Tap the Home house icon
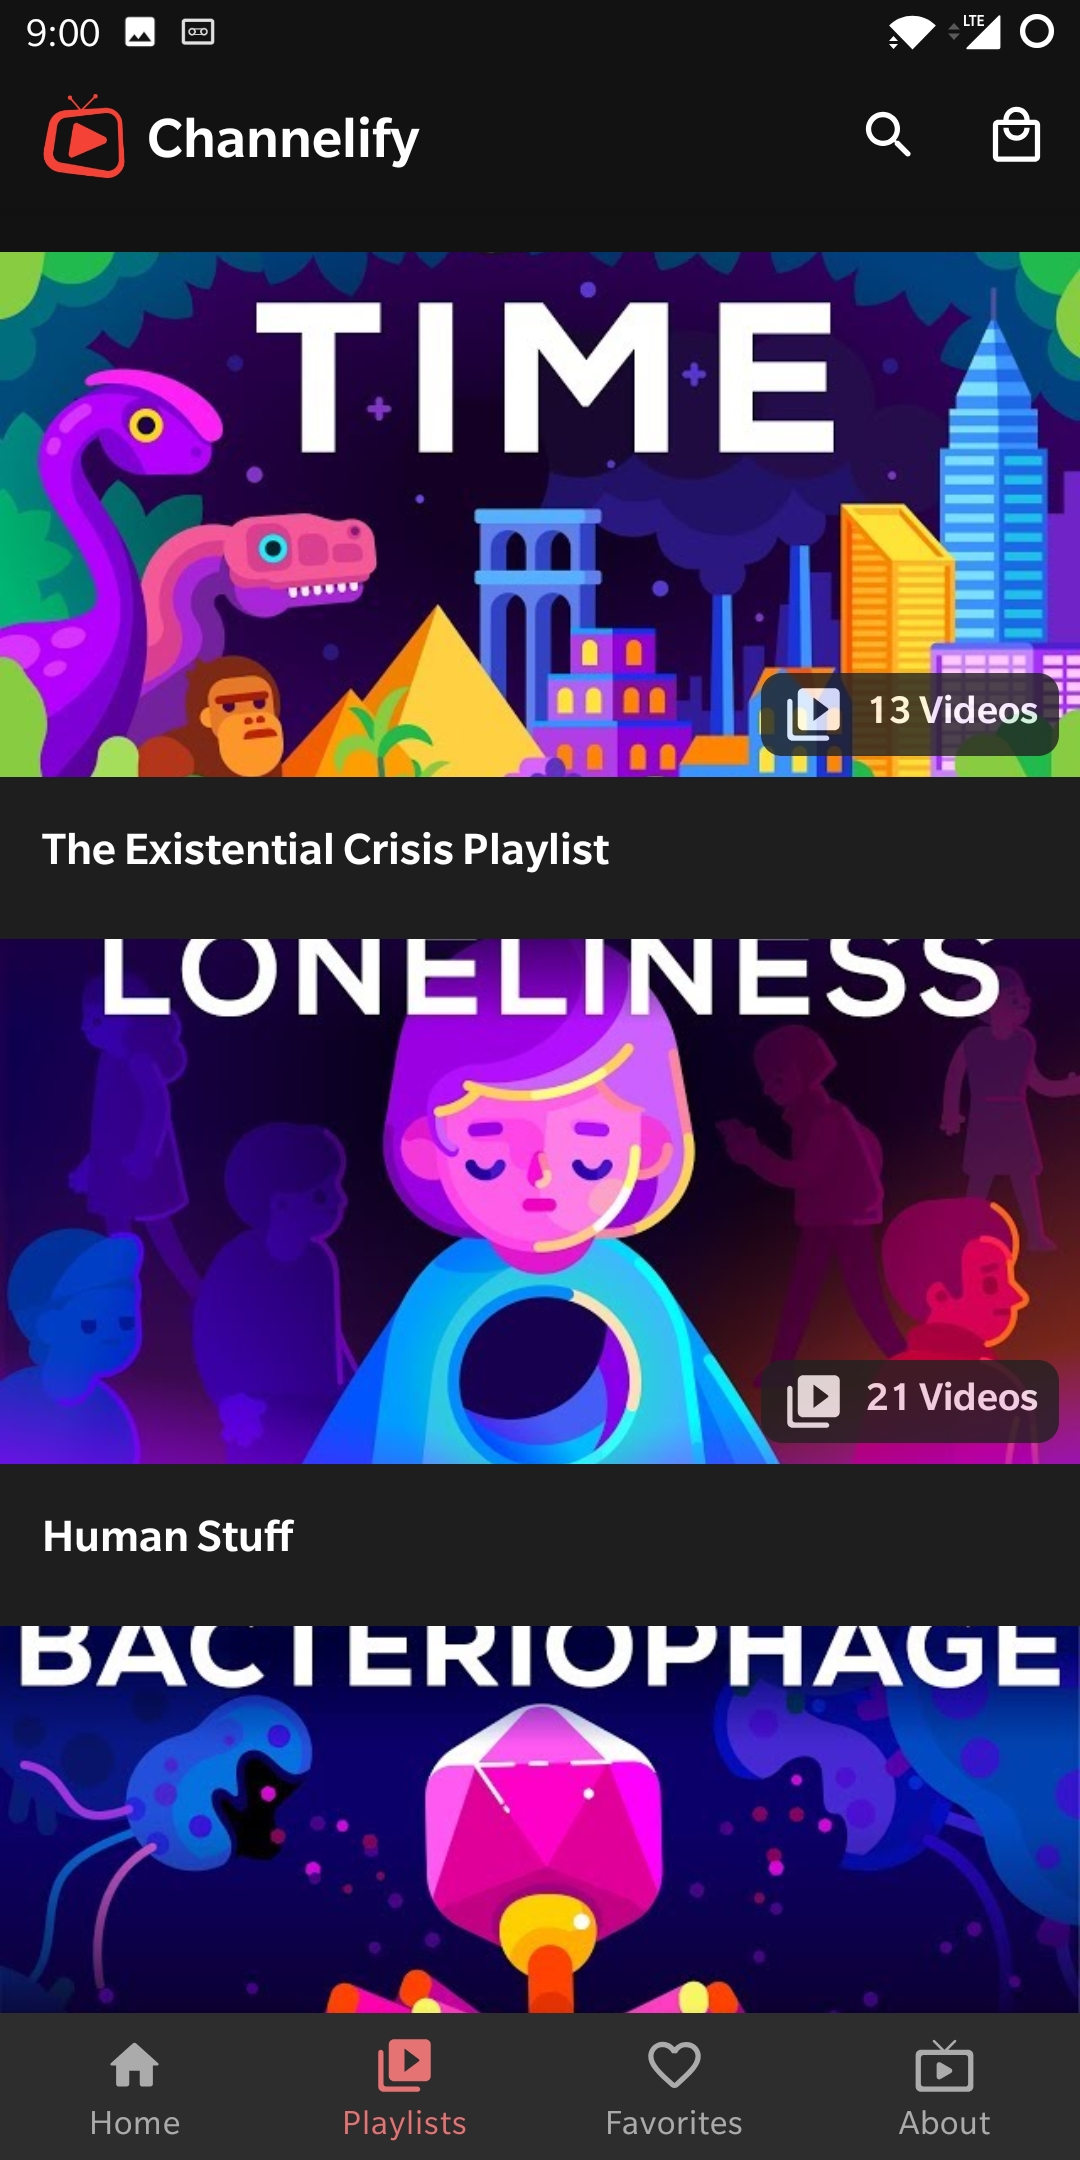 pos(135,2065)
